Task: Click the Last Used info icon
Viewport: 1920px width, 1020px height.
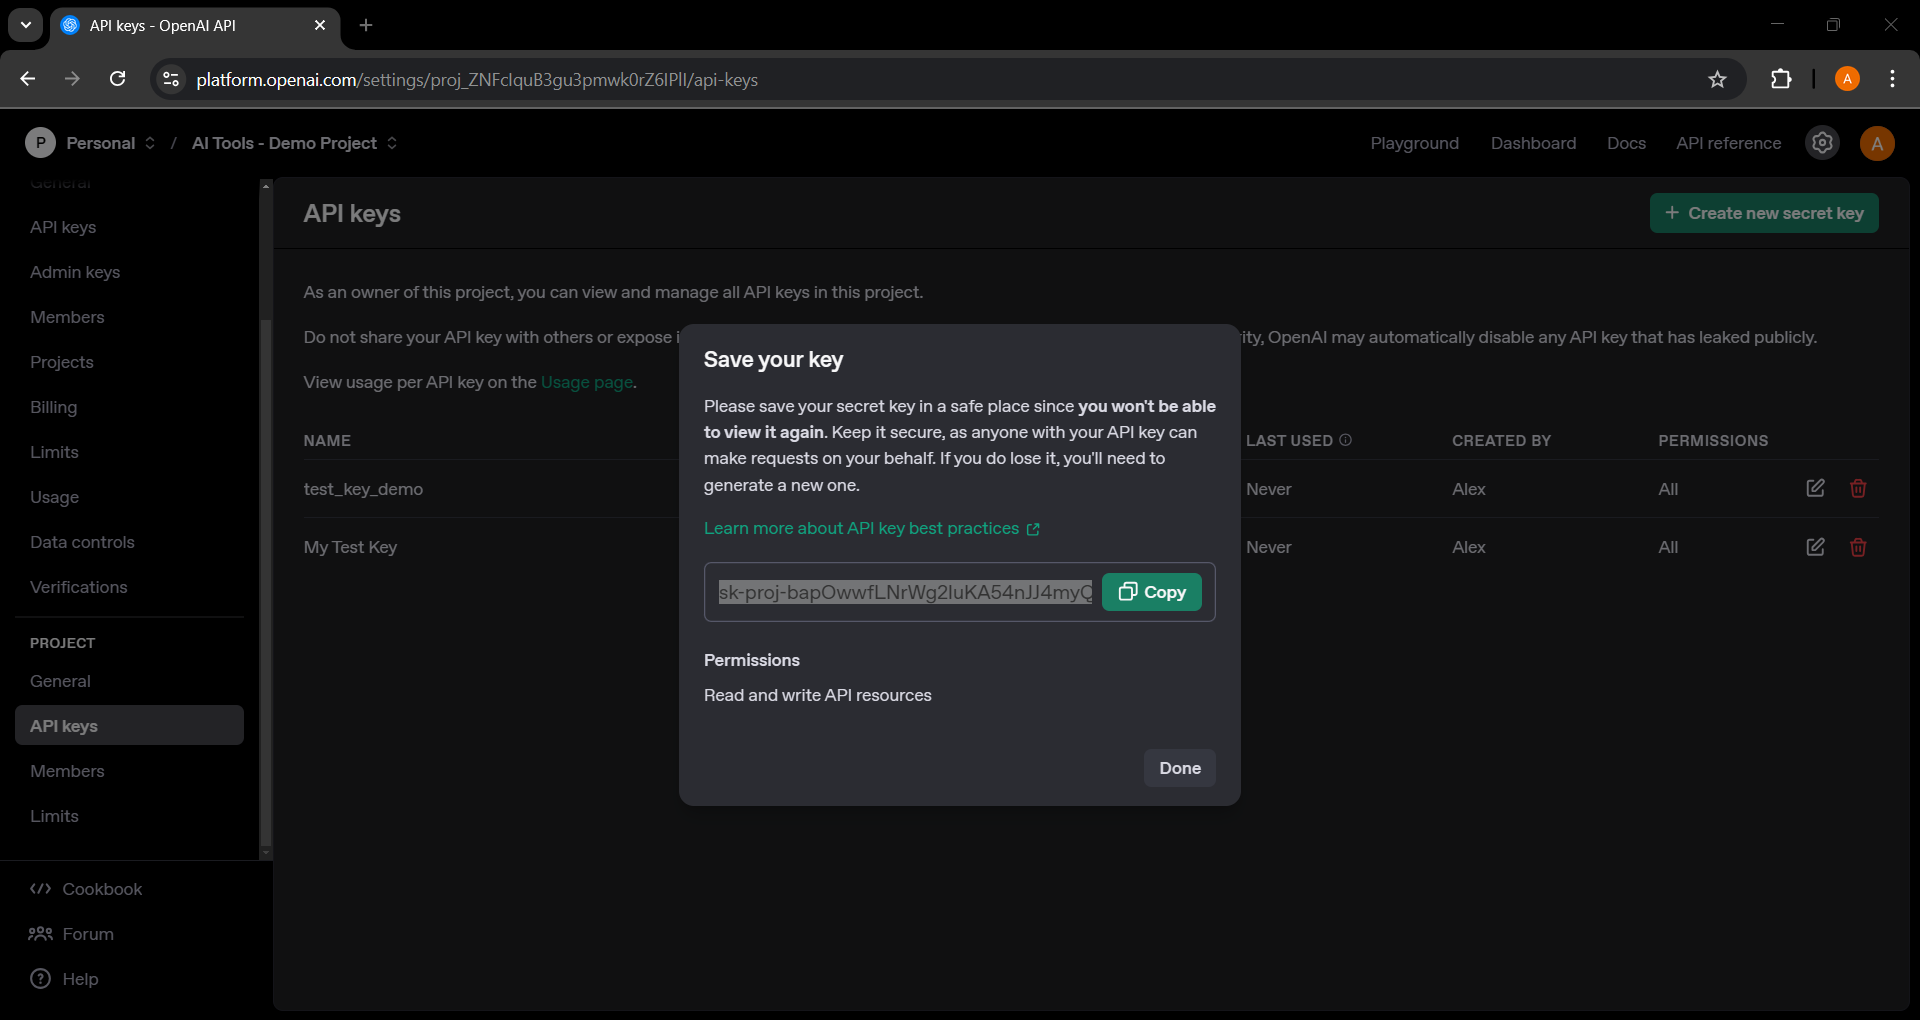Action: point(1345,440)
